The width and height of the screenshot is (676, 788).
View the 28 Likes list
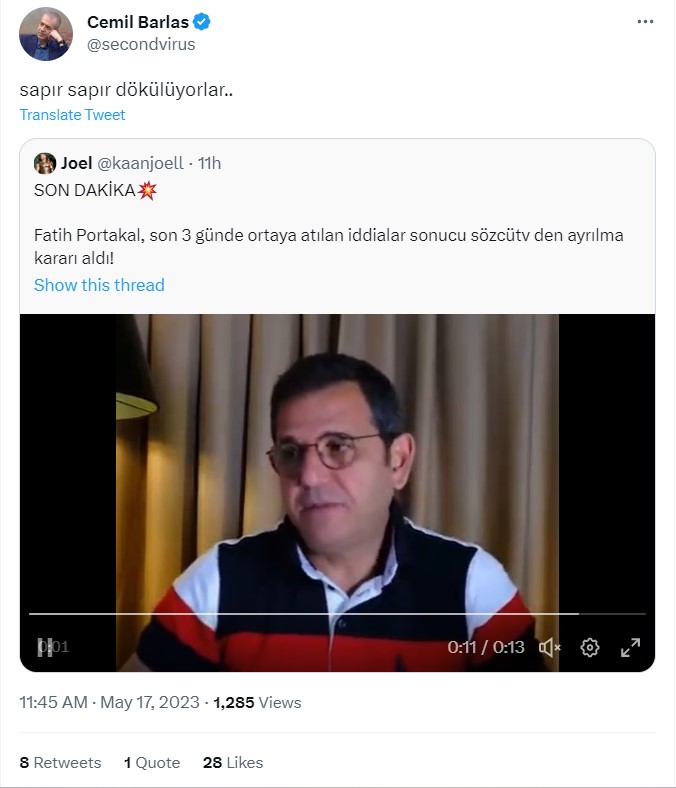pyautogui.click(x=233, y=762)
